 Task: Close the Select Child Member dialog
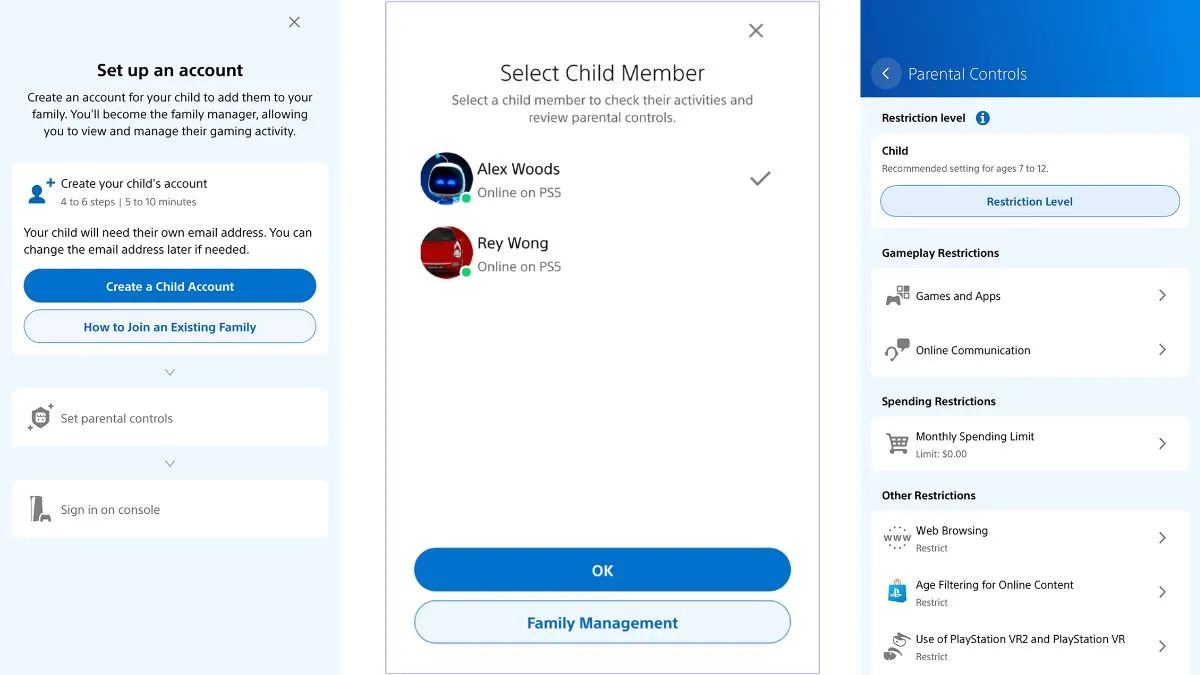(x=756, y=31)
